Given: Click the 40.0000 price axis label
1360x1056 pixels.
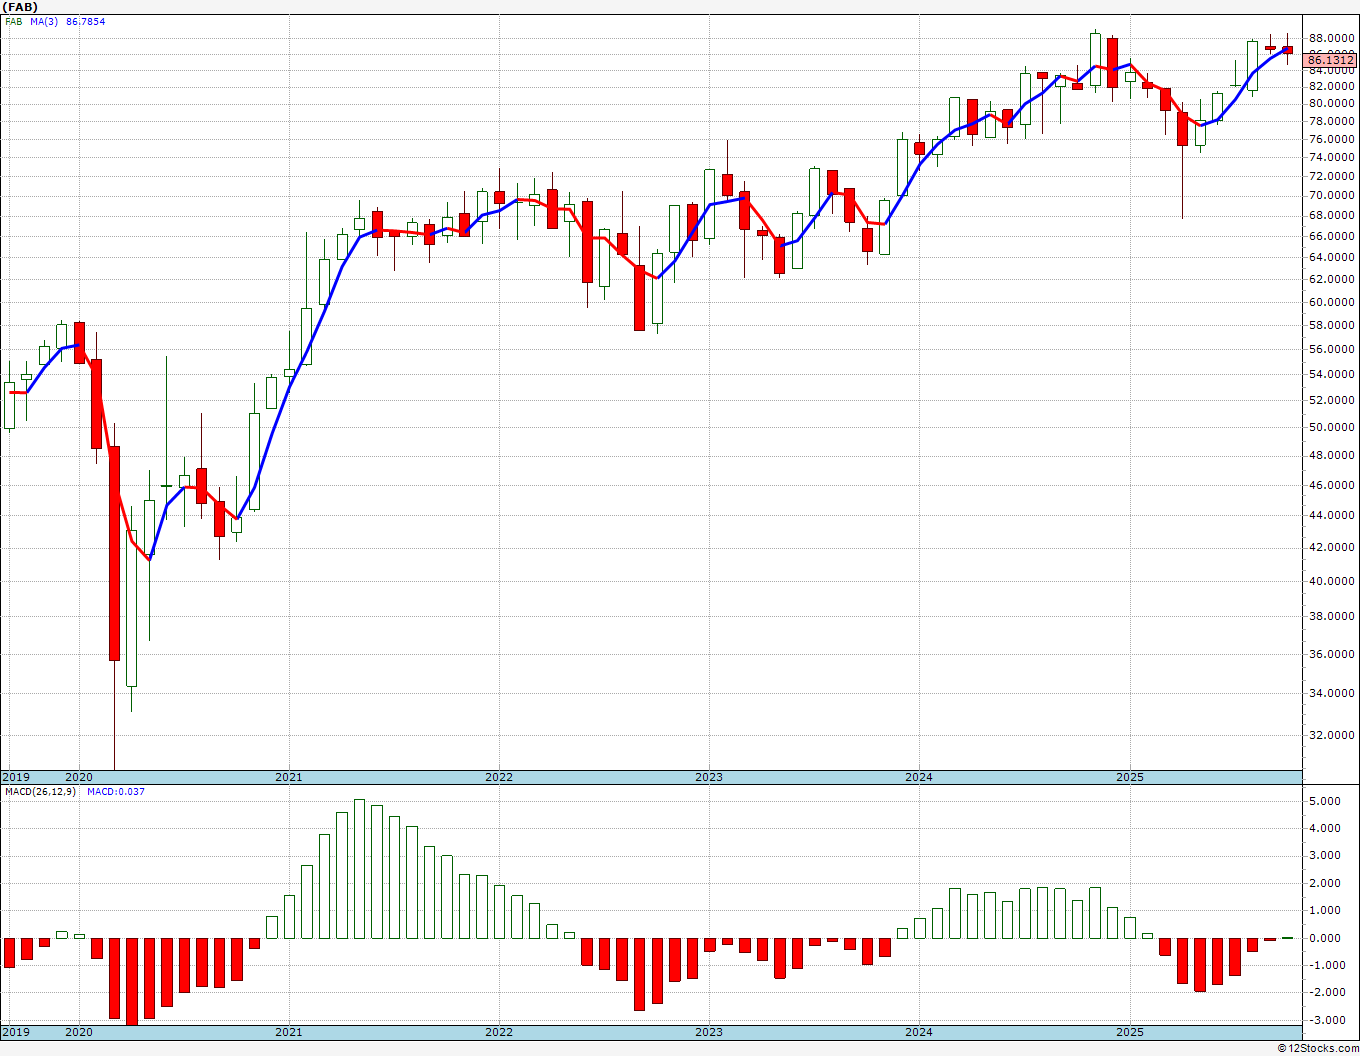Looking at the screenshot, I should coord(1332,581).
